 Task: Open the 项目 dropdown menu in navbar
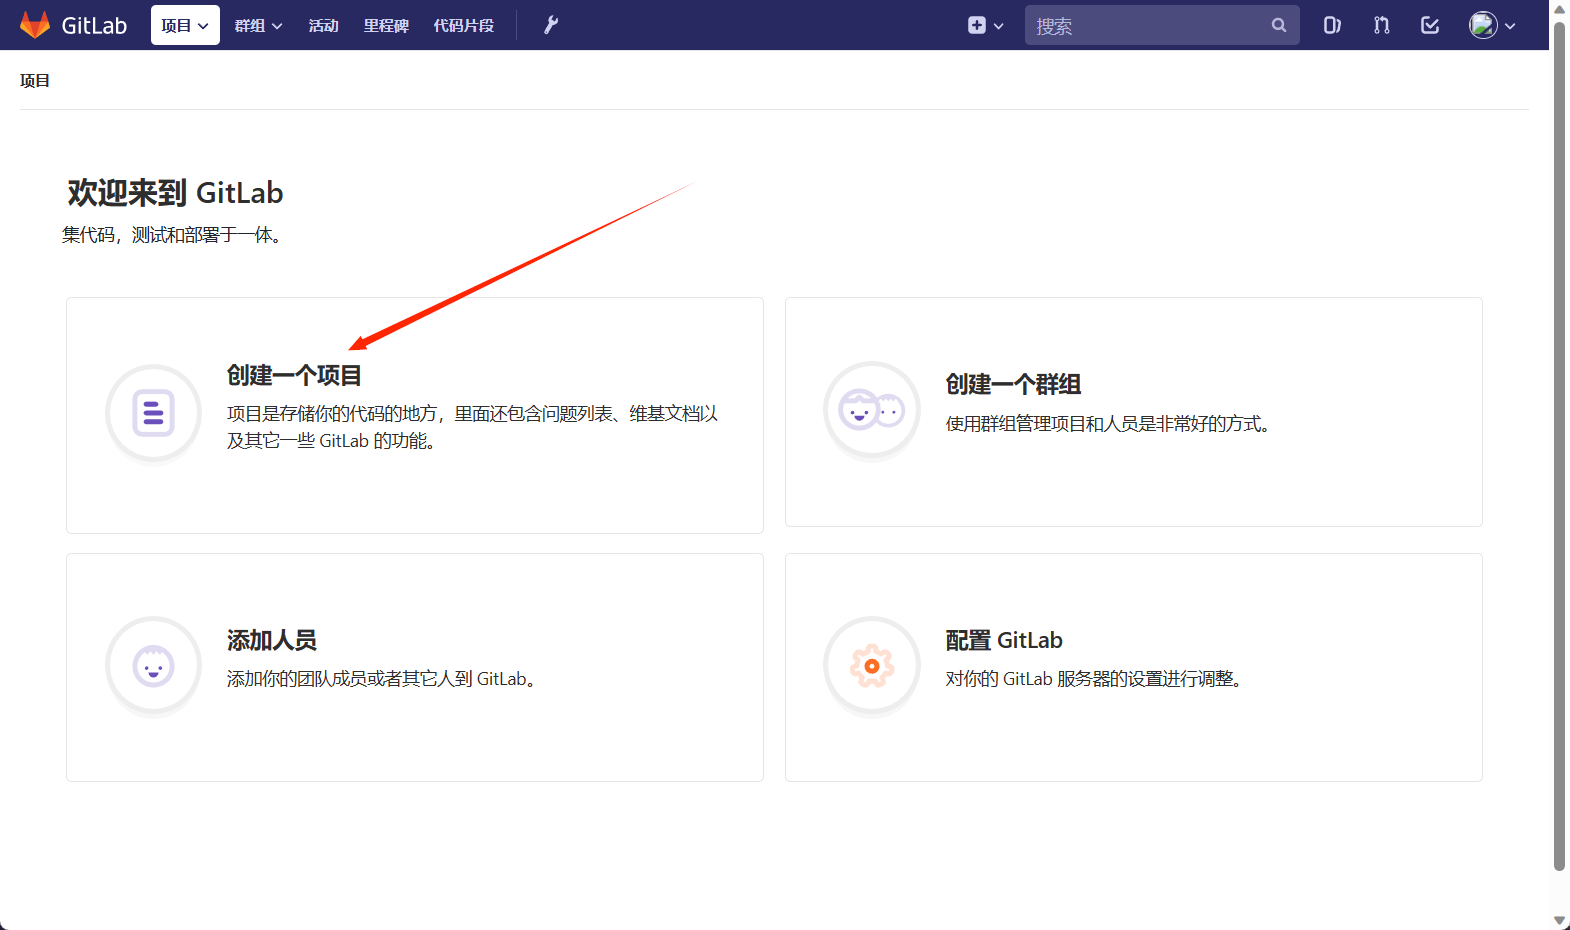pyautogui.click(x=185, y=25)
